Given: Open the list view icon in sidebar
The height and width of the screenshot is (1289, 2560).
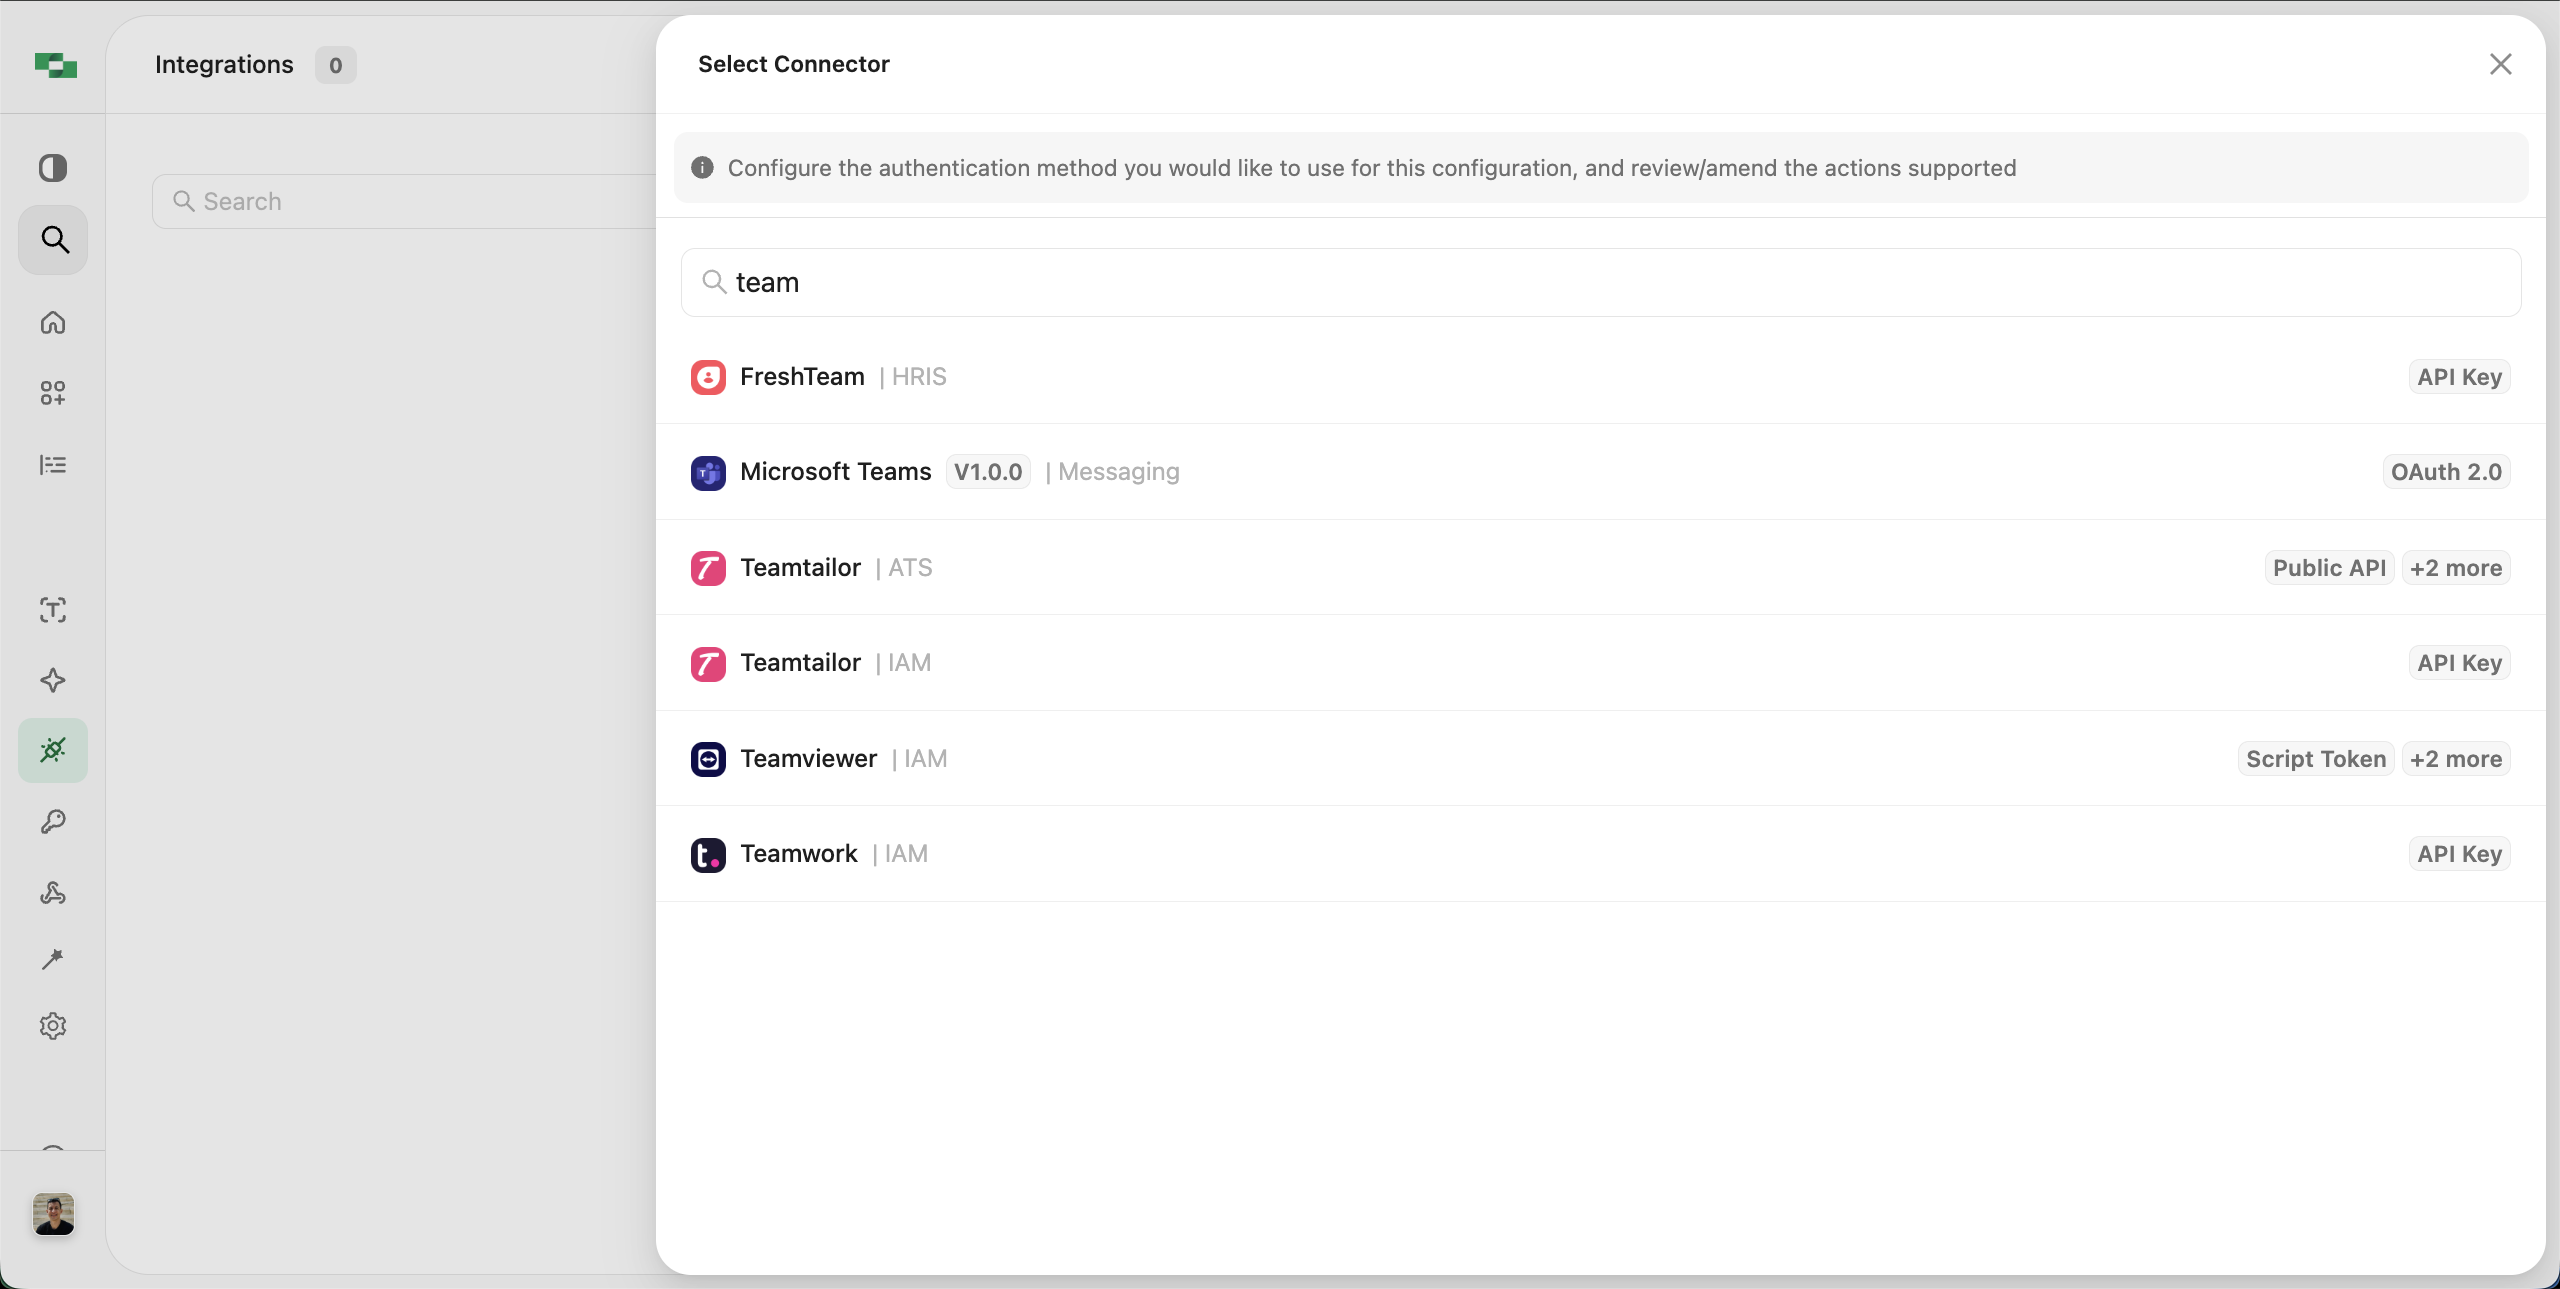Looking at the screenshot, I should pyautogui.click(x=53, y=465).
